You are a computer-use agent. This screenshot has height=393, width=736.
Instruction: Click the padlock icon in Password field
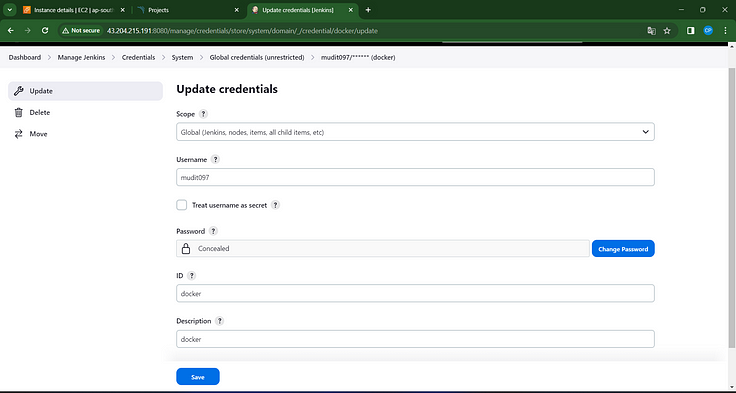(x=186, y=249)
